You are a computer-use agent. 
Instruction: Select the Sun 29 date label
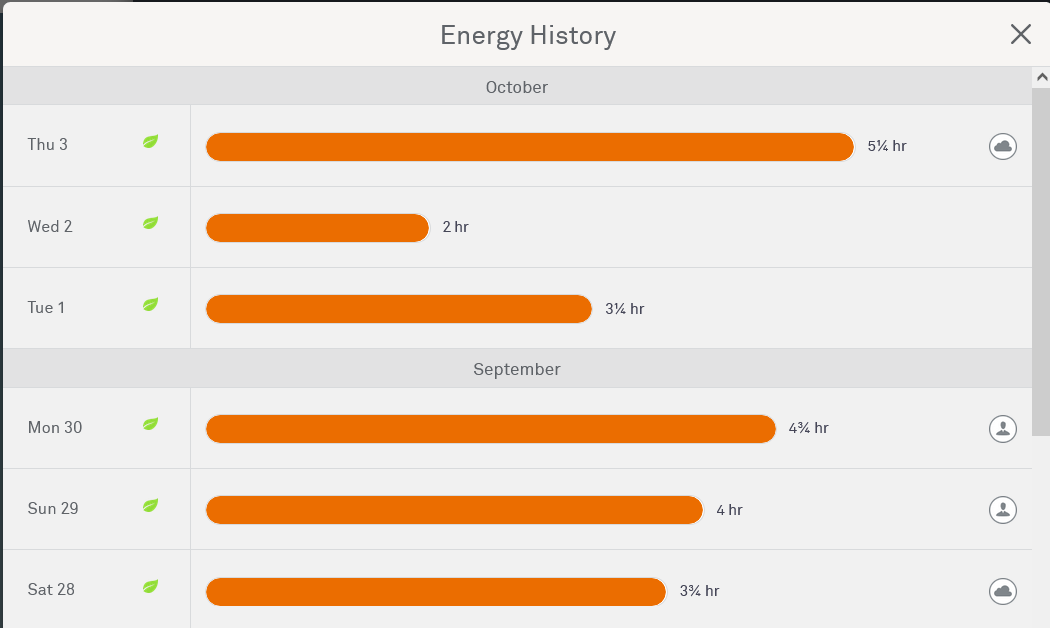pos(53,509)
